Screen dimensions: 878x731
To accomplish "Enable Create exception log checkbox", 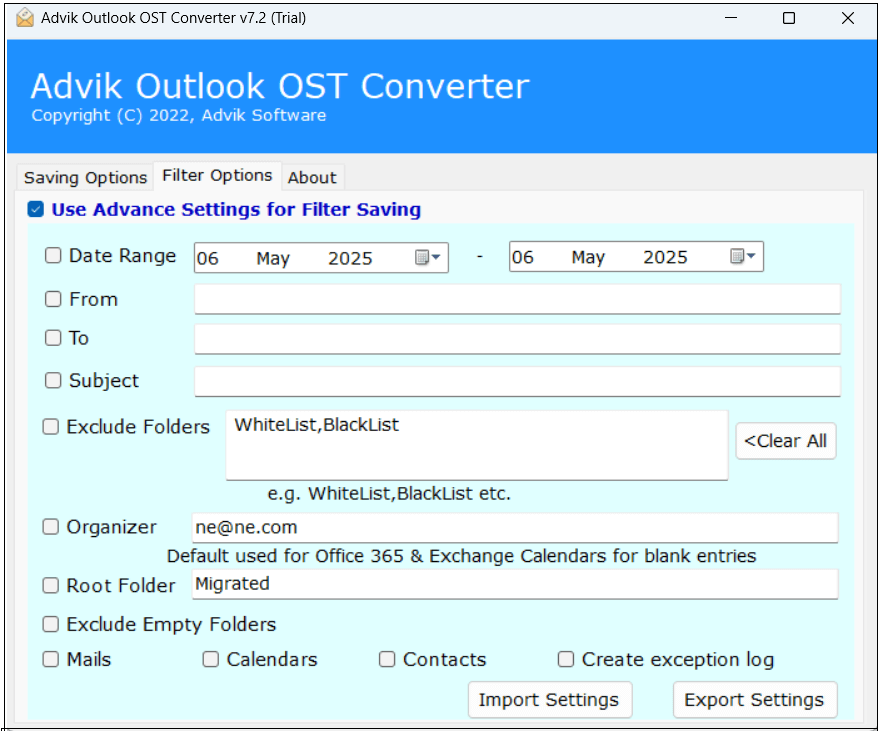I will [x=566, y=659].
